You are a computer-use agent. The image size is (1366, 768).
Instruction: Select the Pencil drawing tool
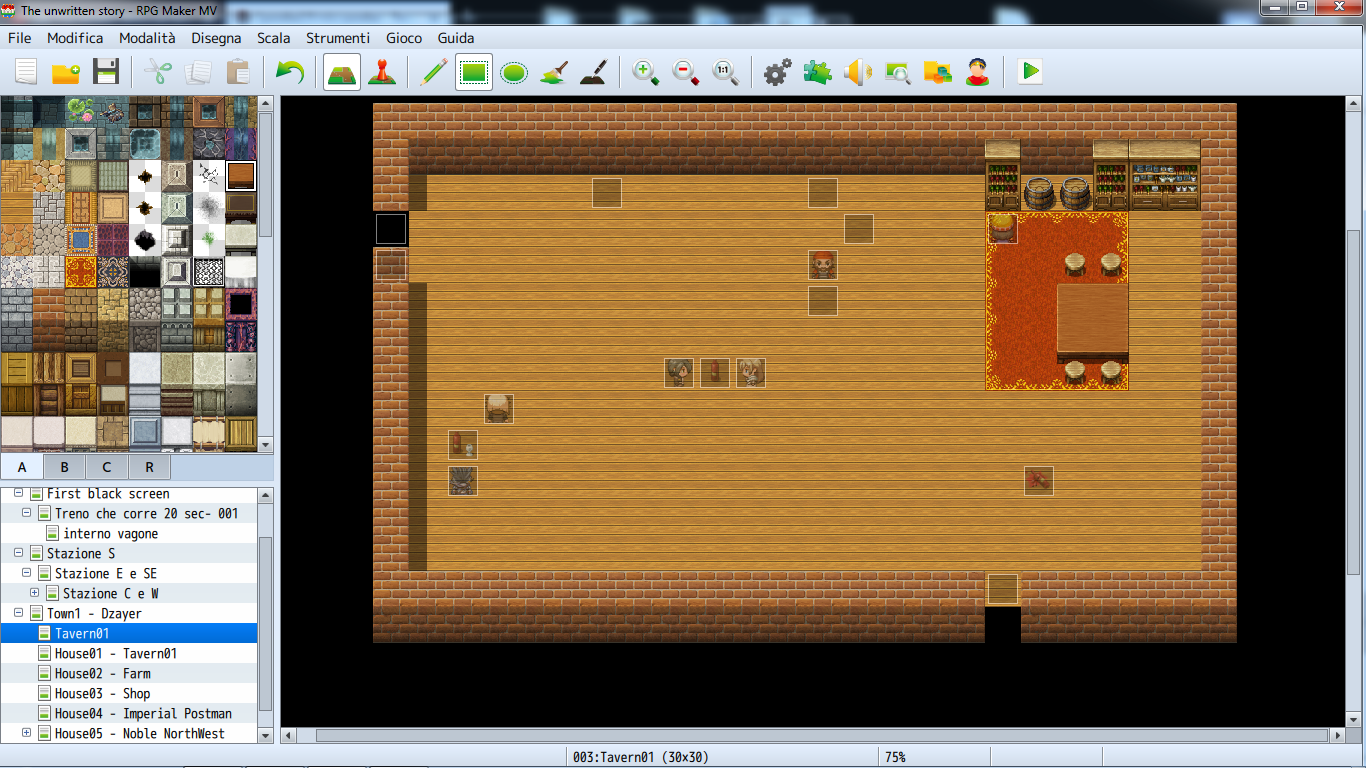tap(433, 72)
